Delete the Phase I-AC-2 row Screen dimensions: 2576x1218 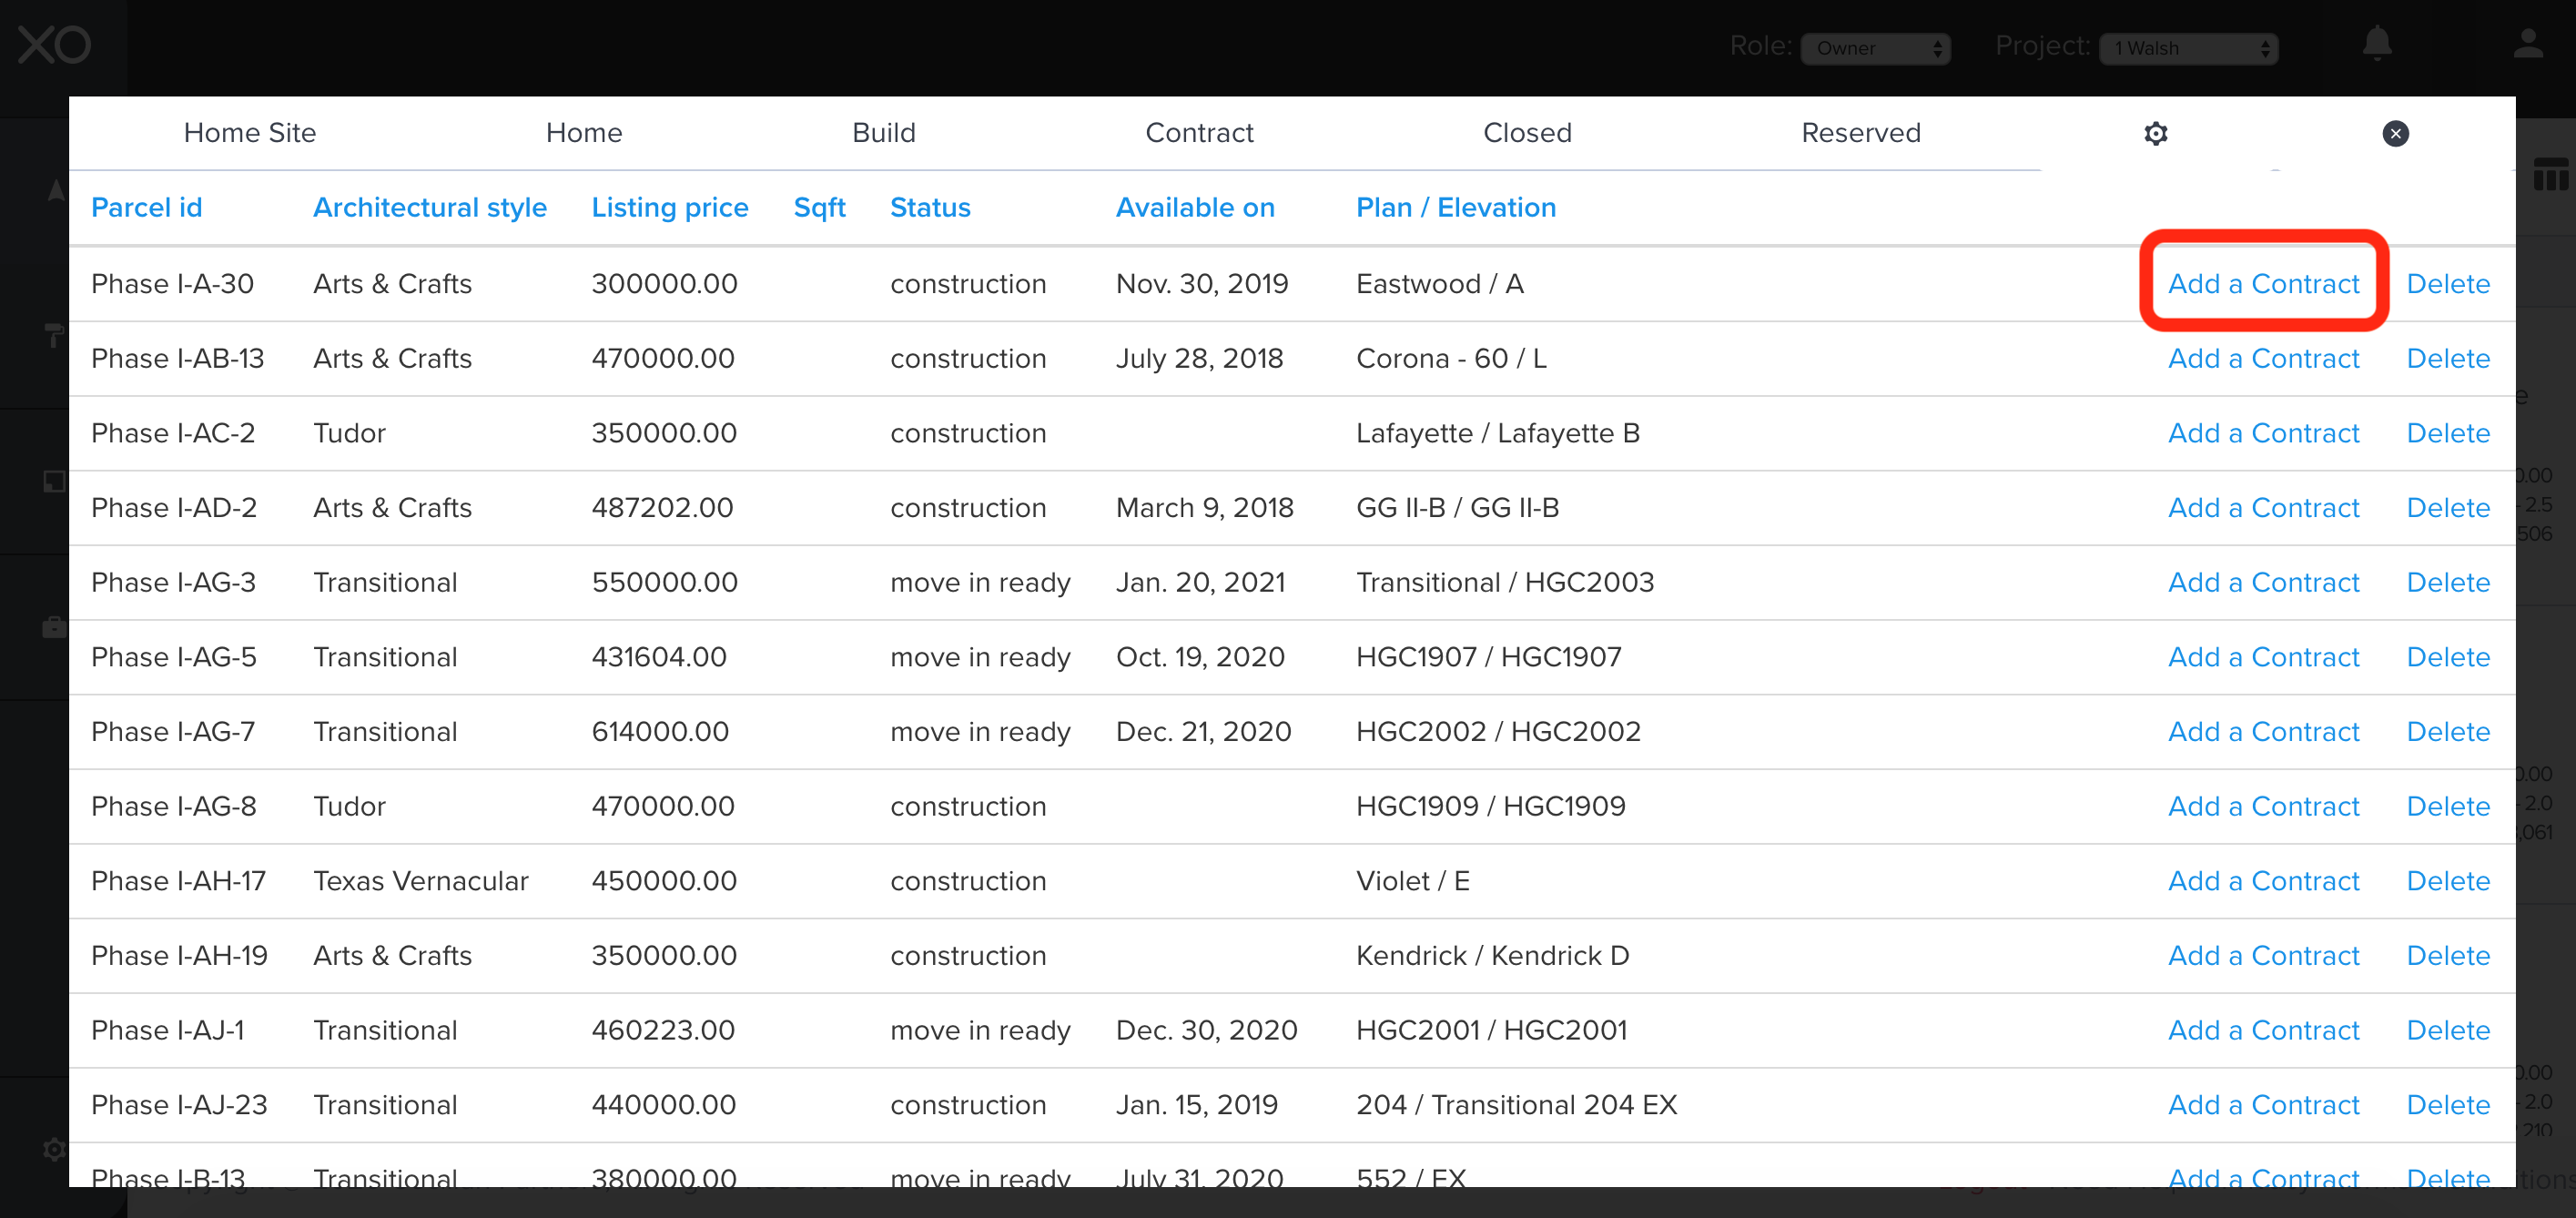2447,433
